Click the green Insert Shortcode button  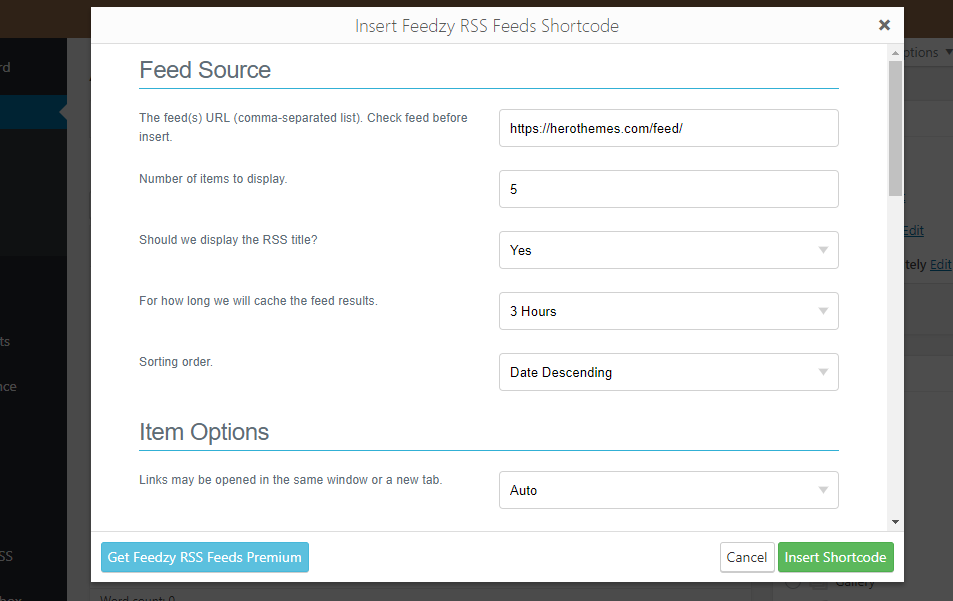click(835, 557)
